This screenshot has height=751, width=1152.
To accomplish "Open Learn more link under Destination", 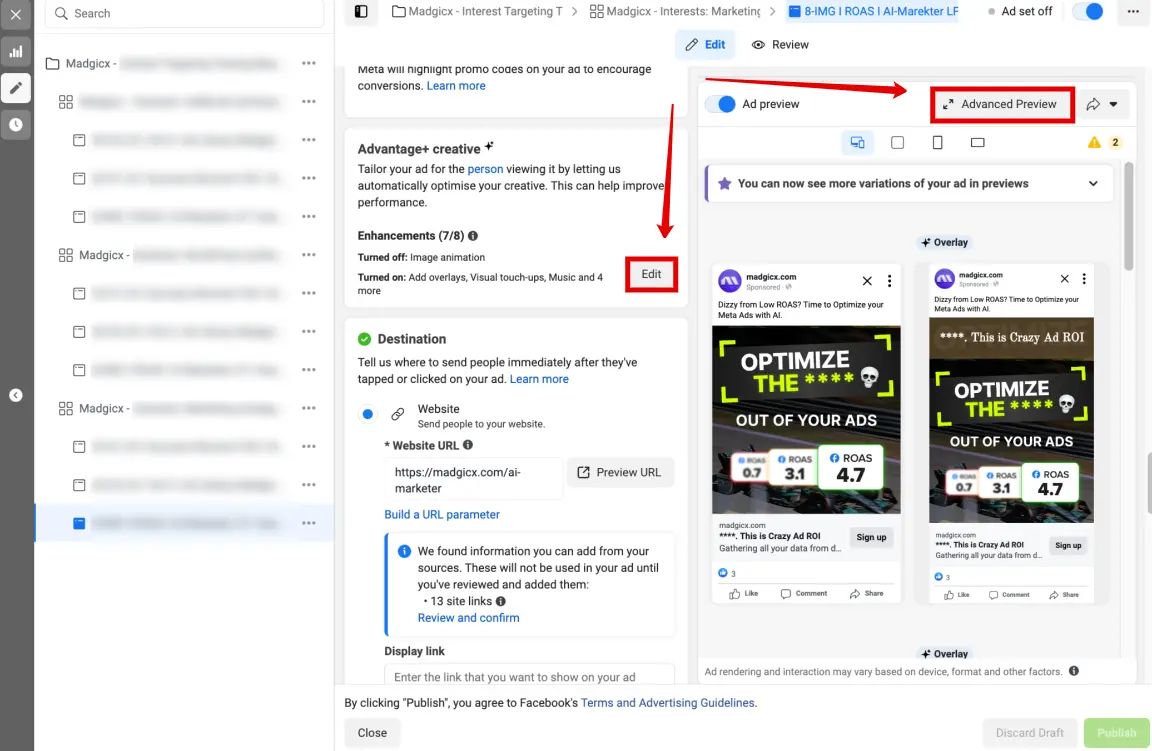I will [x=539, y=379].
